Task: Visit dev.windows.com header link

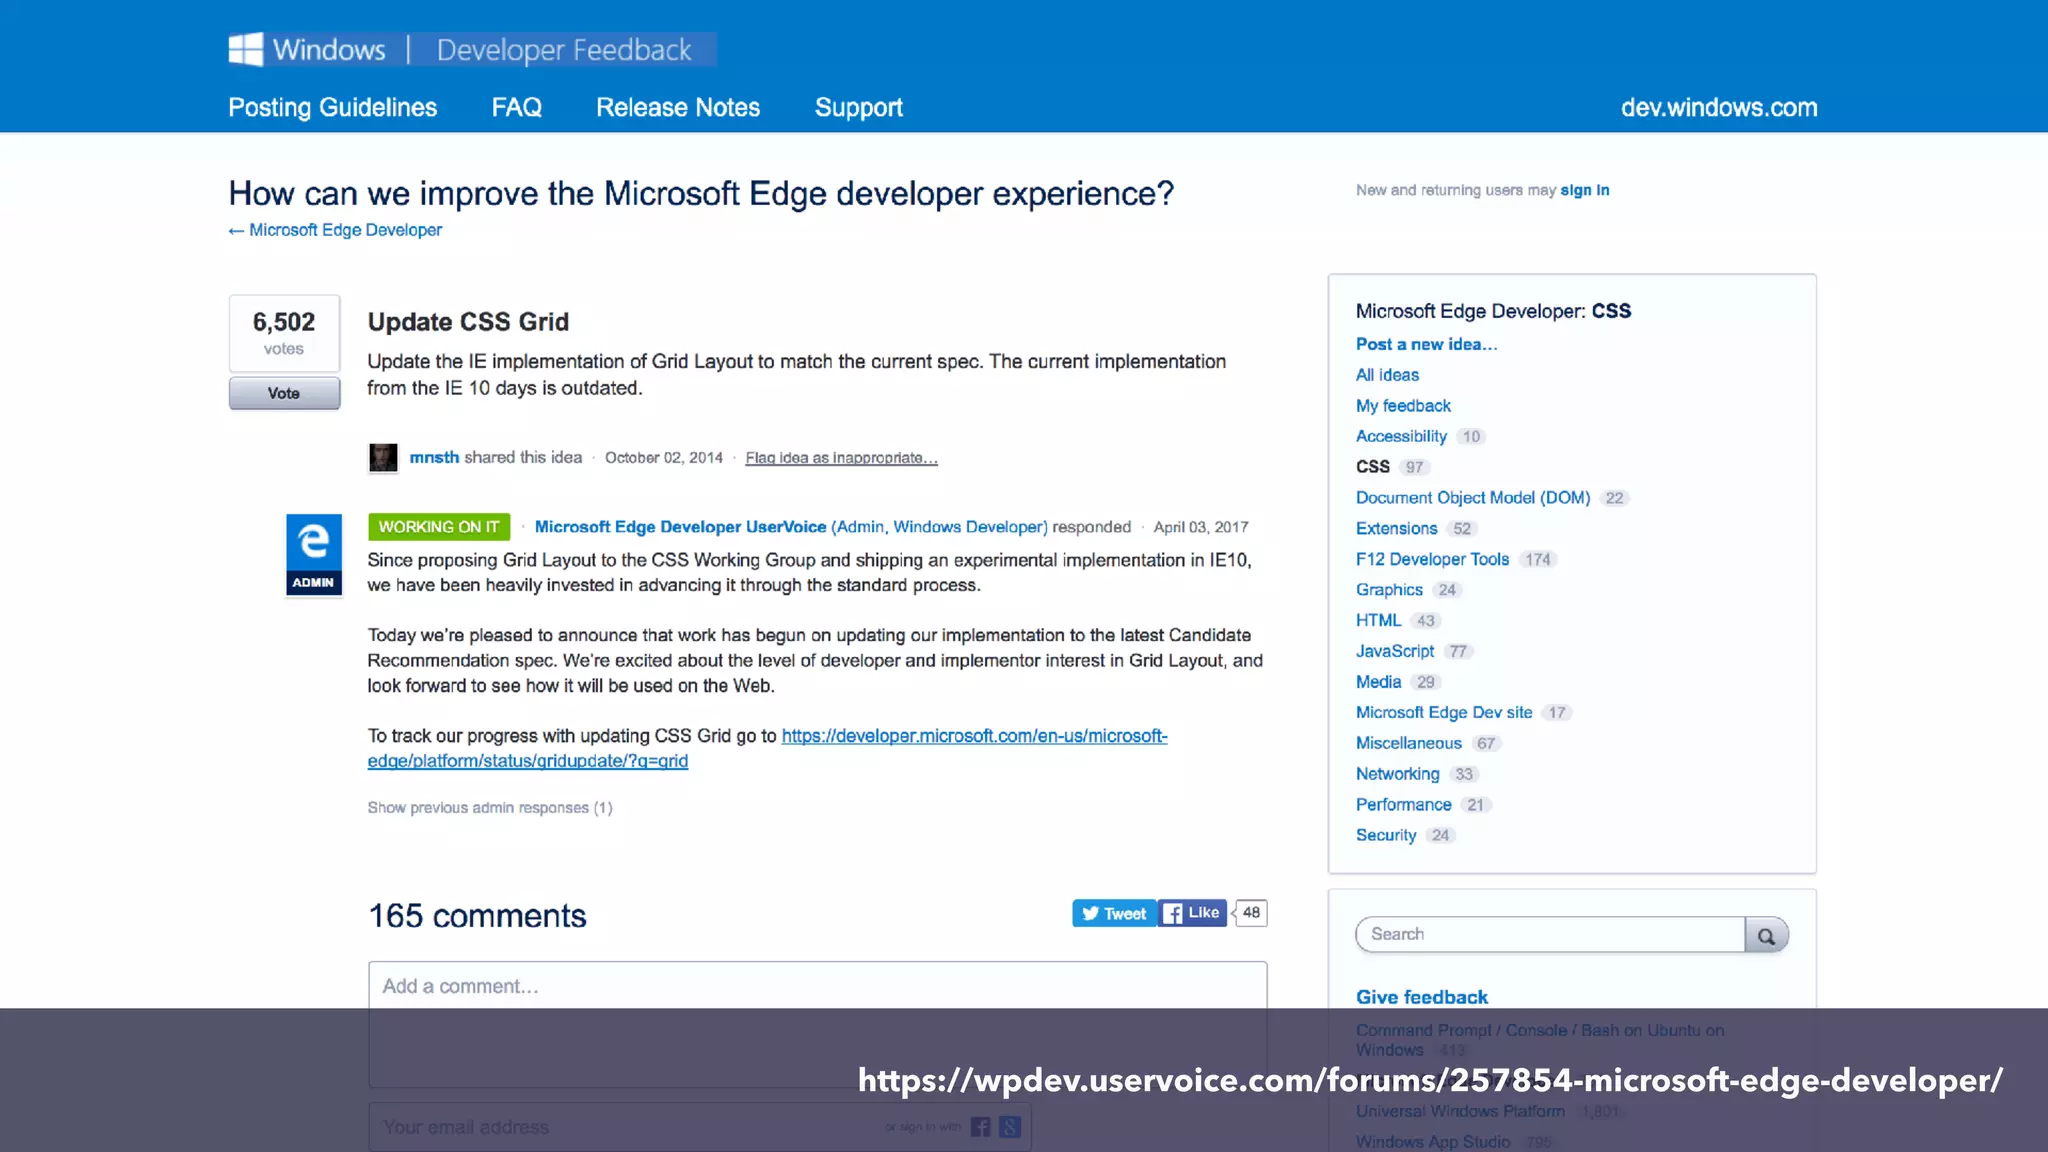Action: [1718, 107]
